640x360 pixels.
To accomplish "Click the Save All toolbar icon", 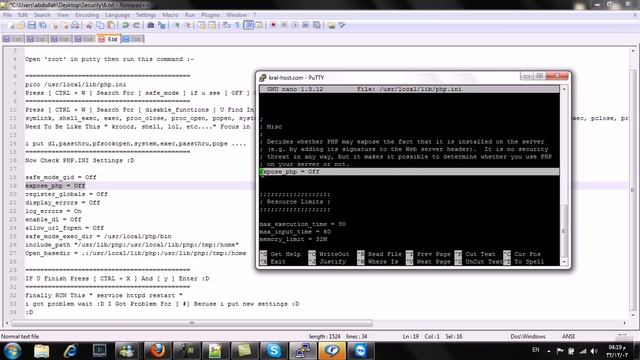I will point(42,25).
